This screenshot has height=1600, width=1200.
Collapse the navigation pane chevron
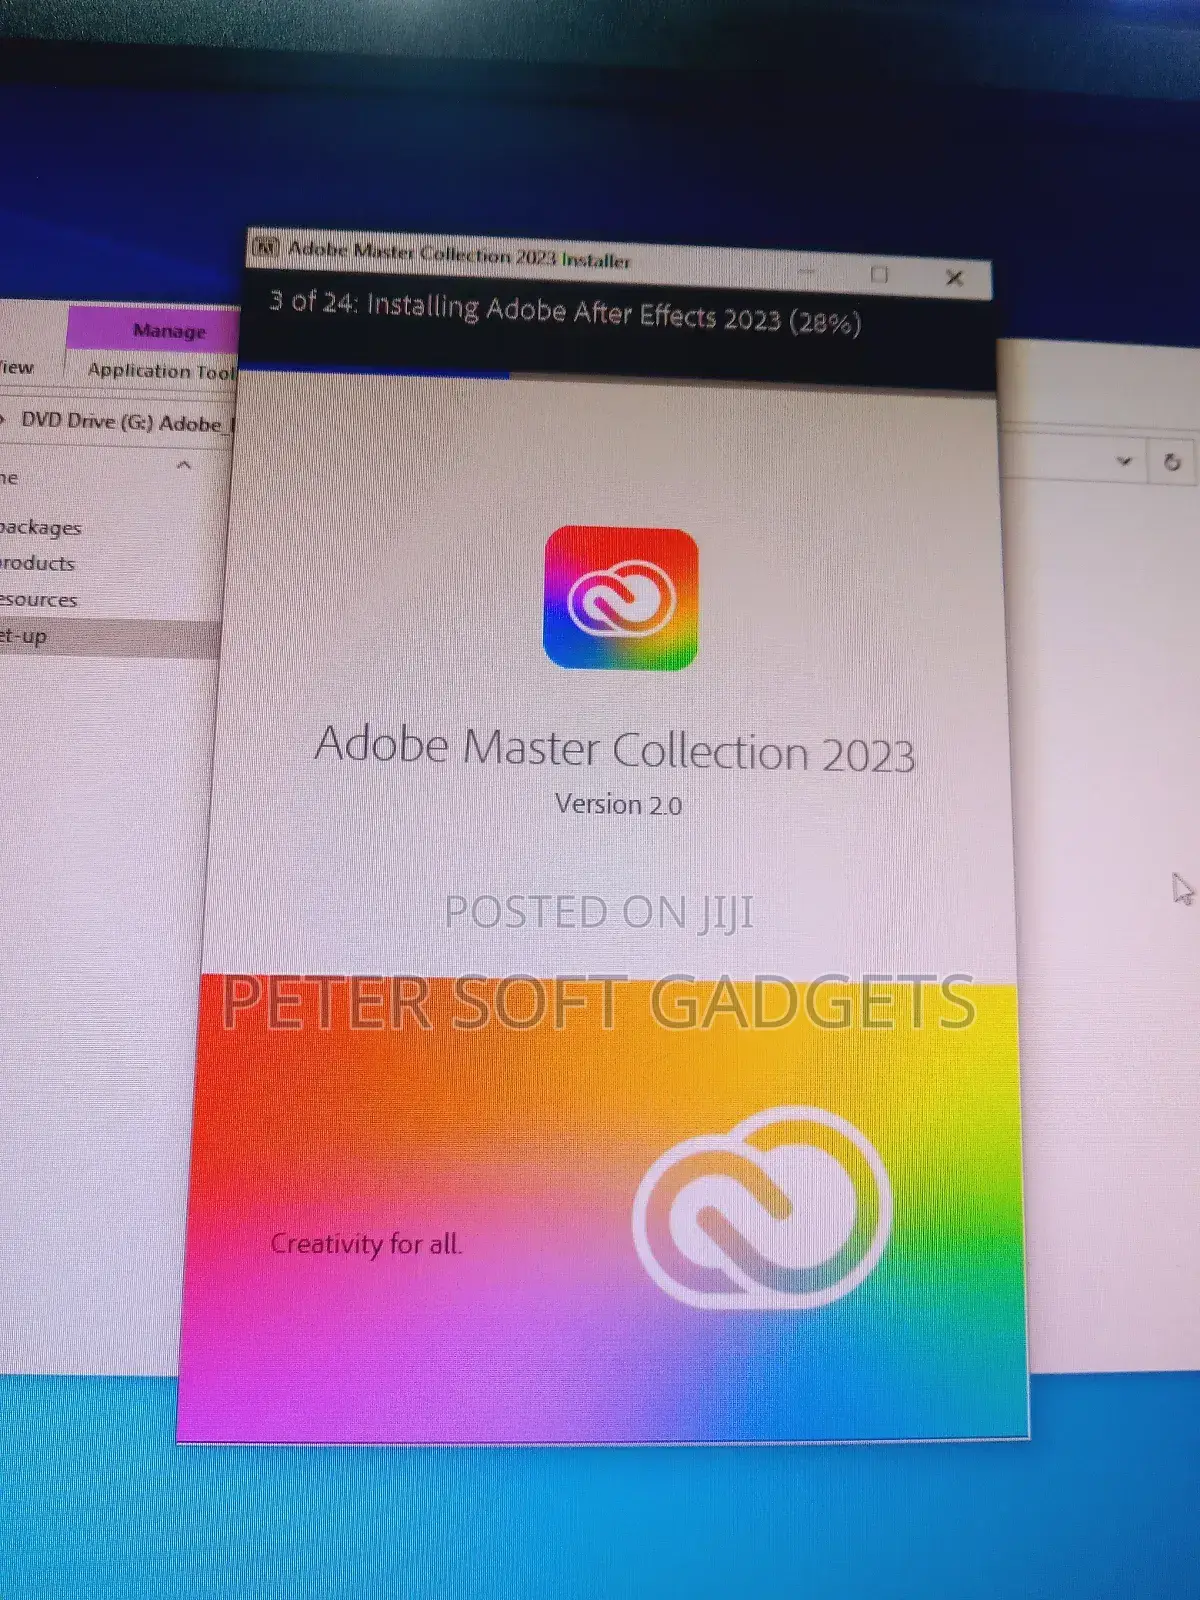[x=183, y=465]
